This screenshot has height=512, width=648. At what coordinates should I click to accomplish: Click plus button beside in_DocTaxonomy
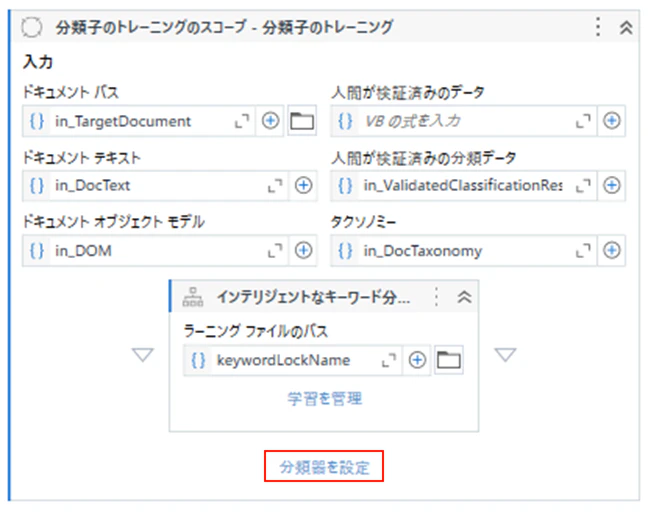612,250
